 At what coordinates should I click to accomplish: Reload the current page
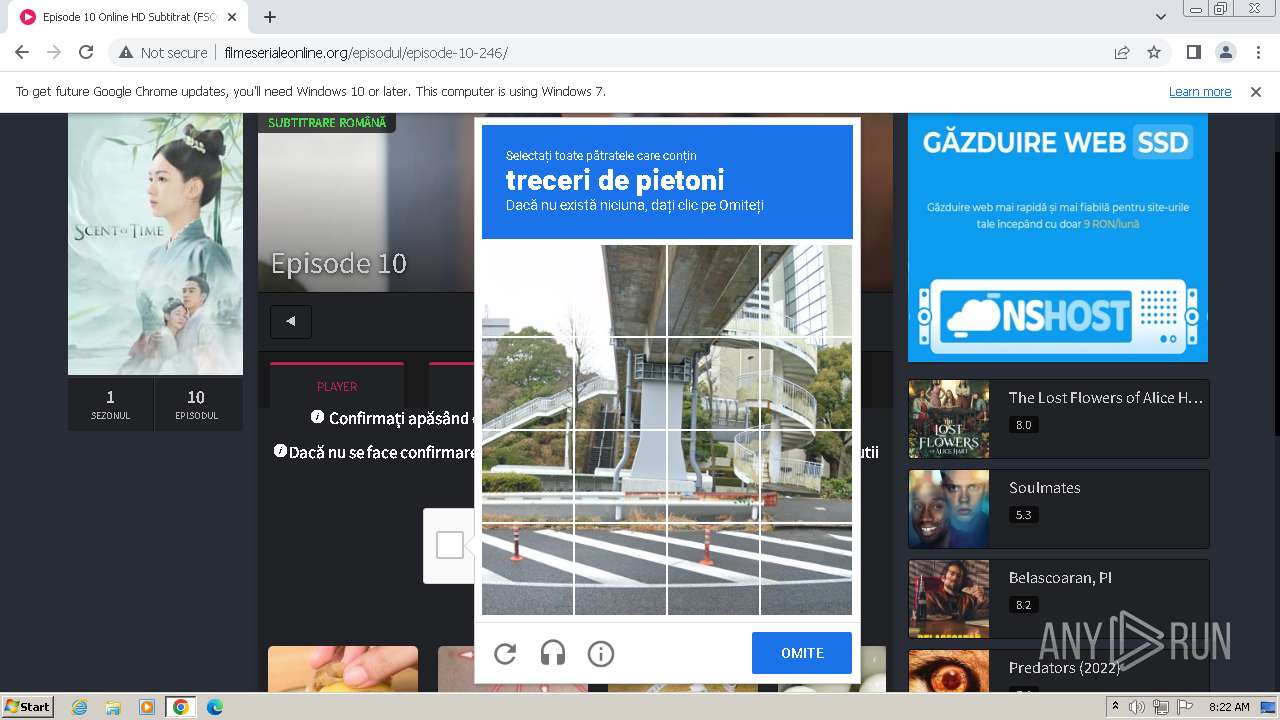coord(86,52)
